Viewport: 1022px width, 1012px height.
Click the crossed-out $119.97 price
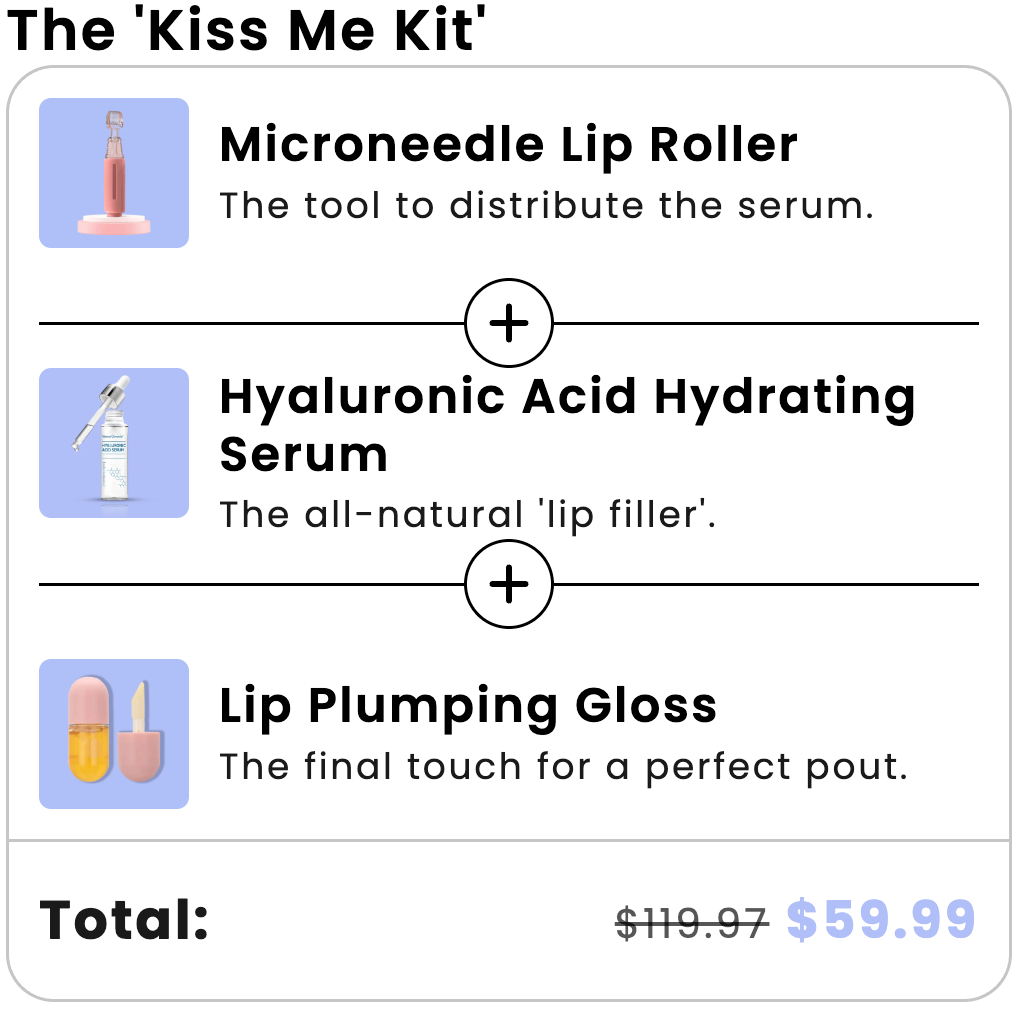[691, 923]
